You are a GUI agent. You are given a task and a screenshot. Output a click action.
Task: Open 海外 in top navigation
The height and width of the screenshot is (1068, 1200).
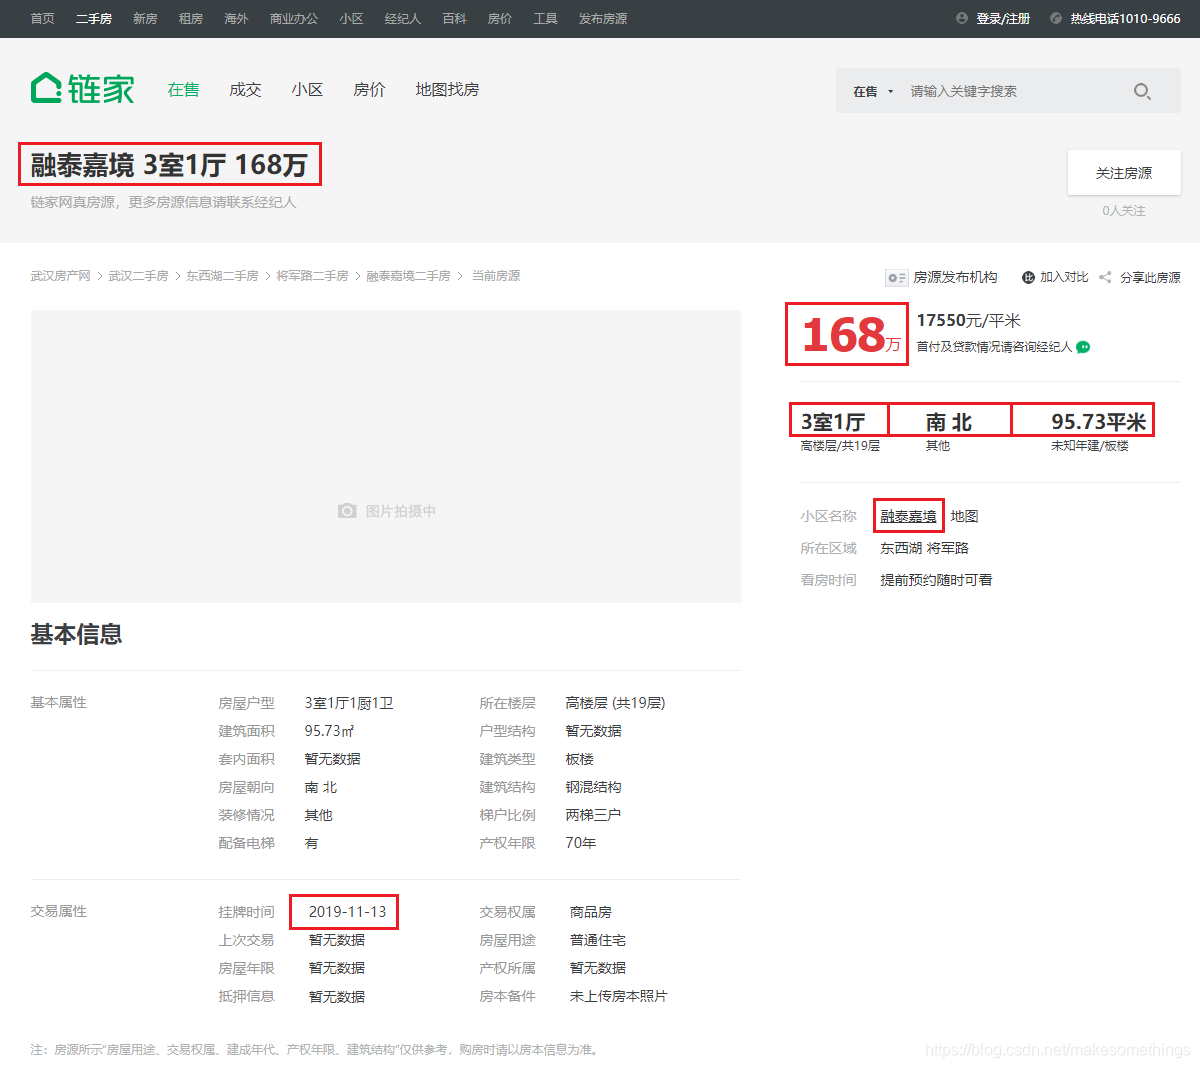coord(236,18)
